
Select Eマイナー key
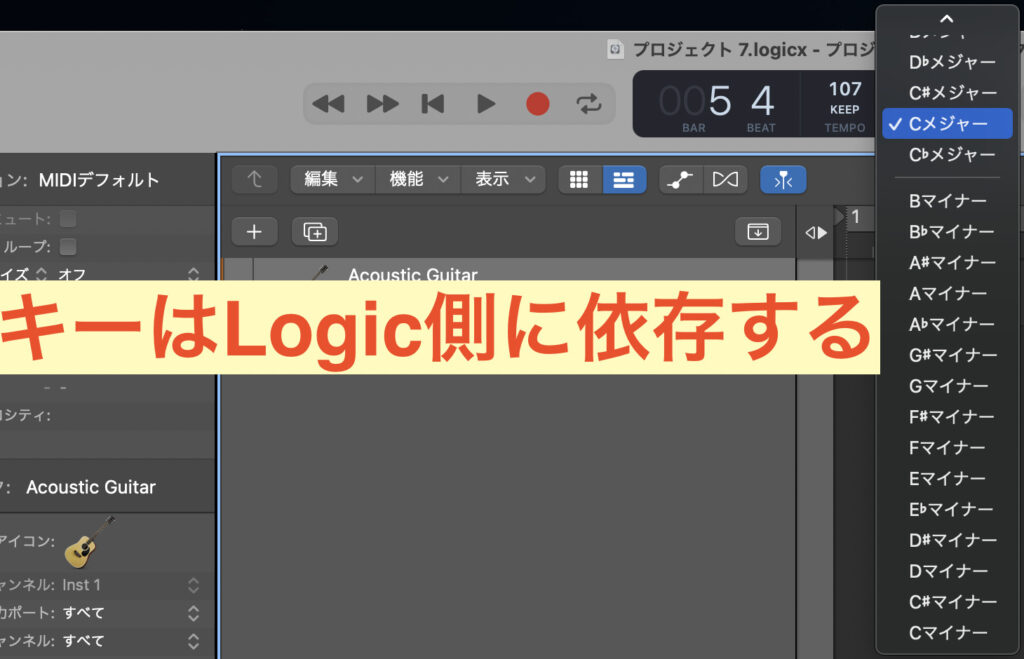[947, 479]
